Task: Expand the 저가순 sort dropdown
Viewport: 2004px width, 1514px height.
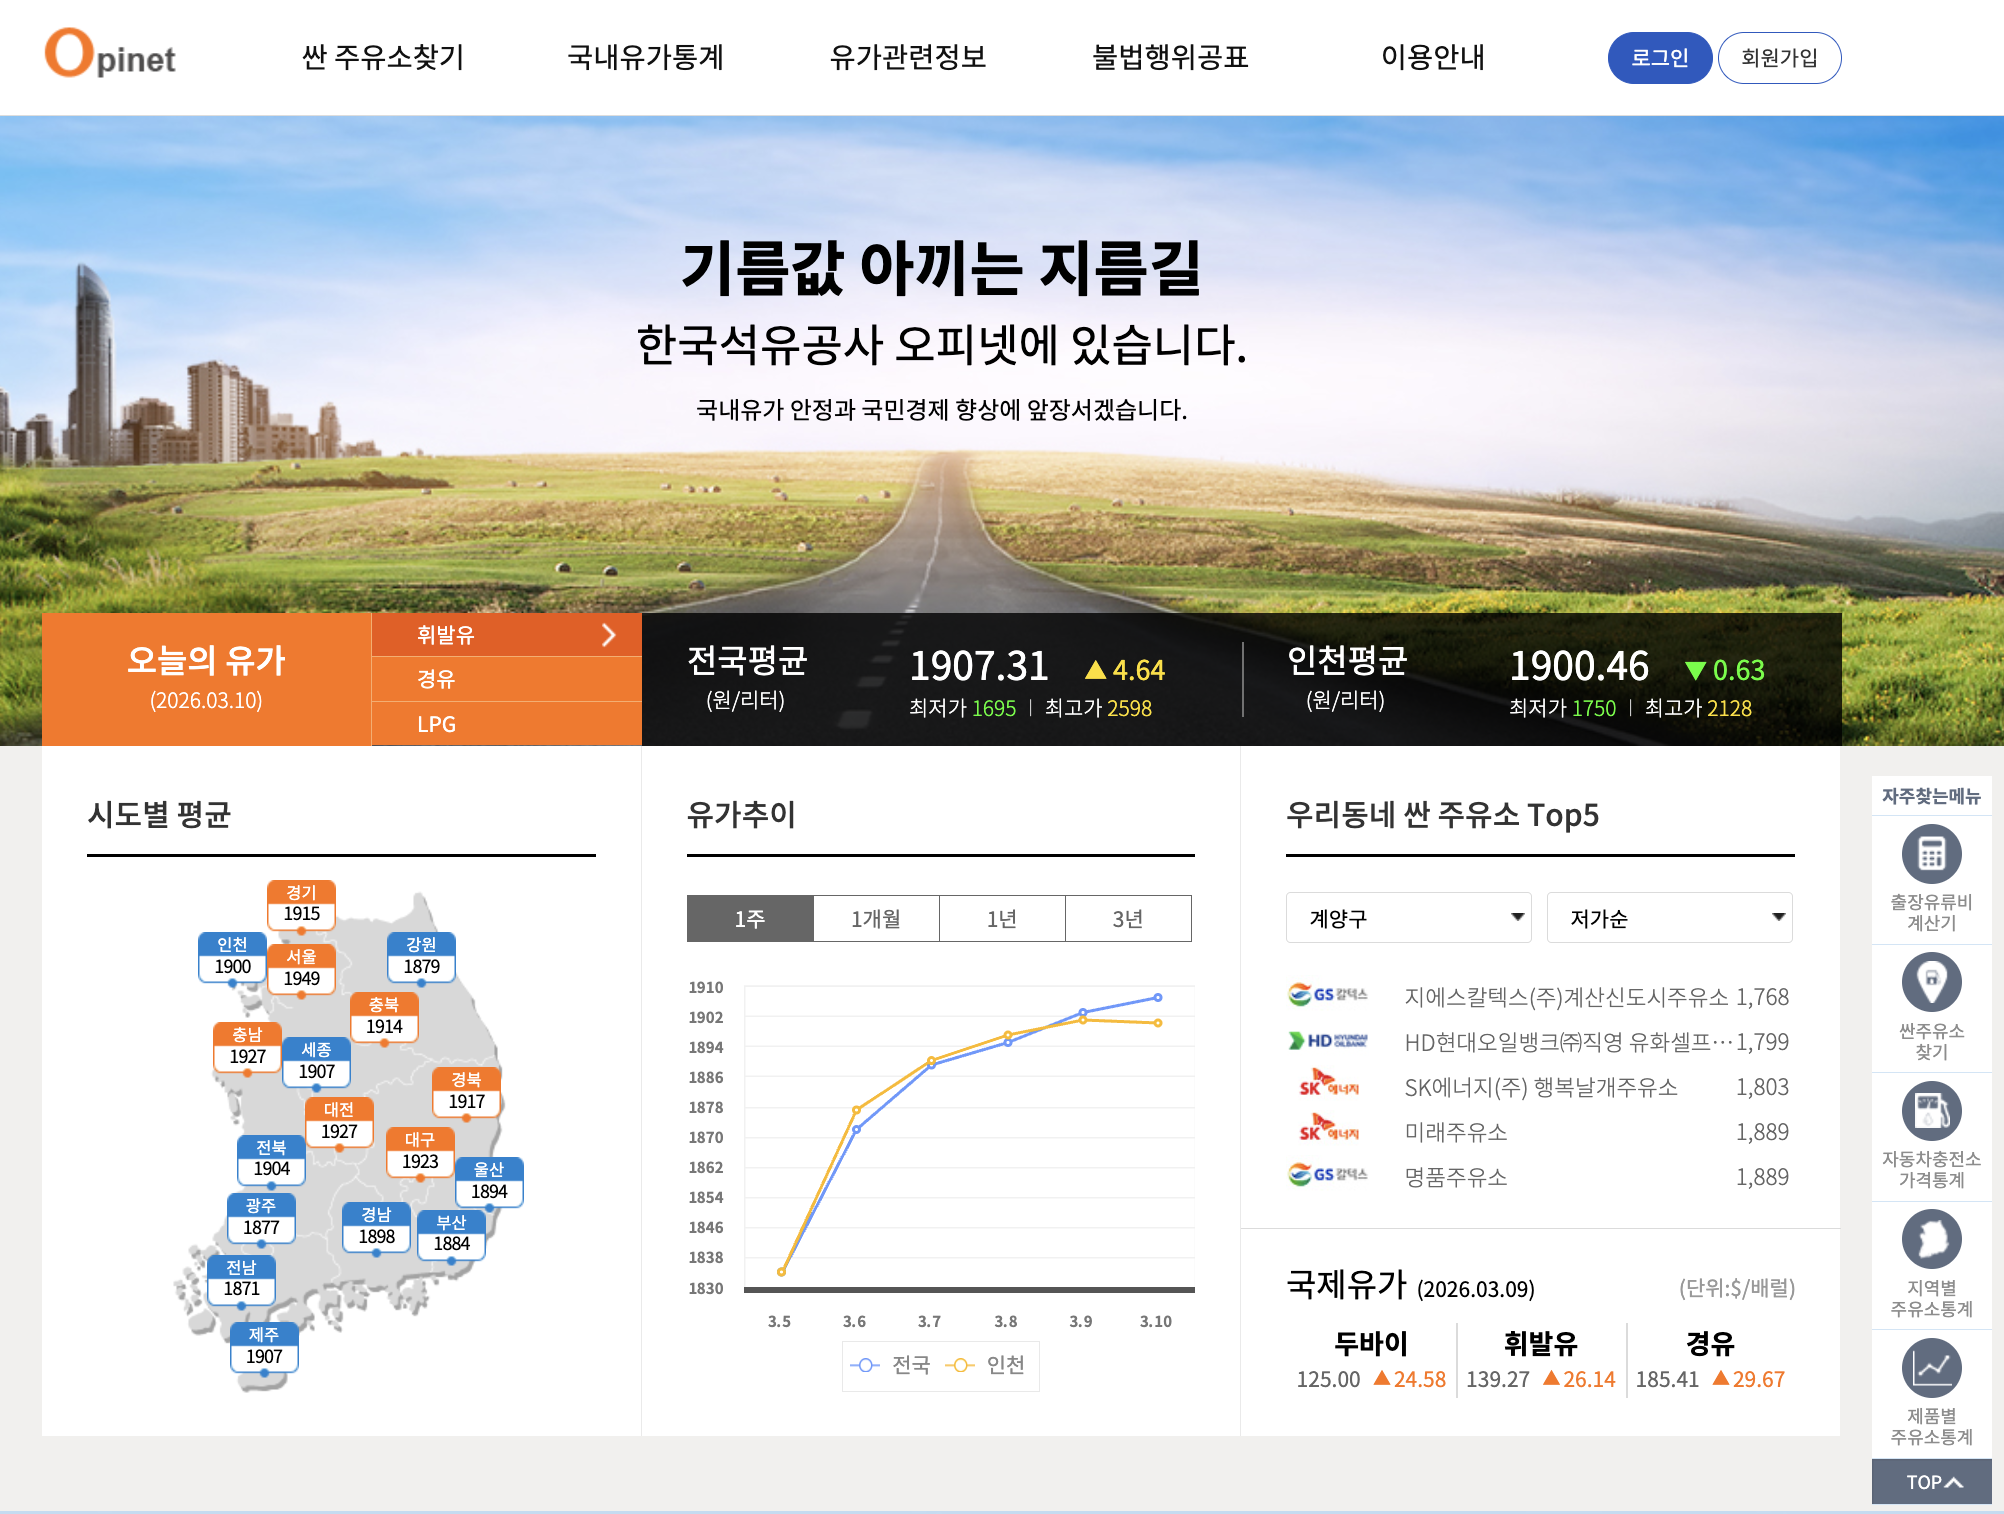Action: click(x=1669, y=918)
